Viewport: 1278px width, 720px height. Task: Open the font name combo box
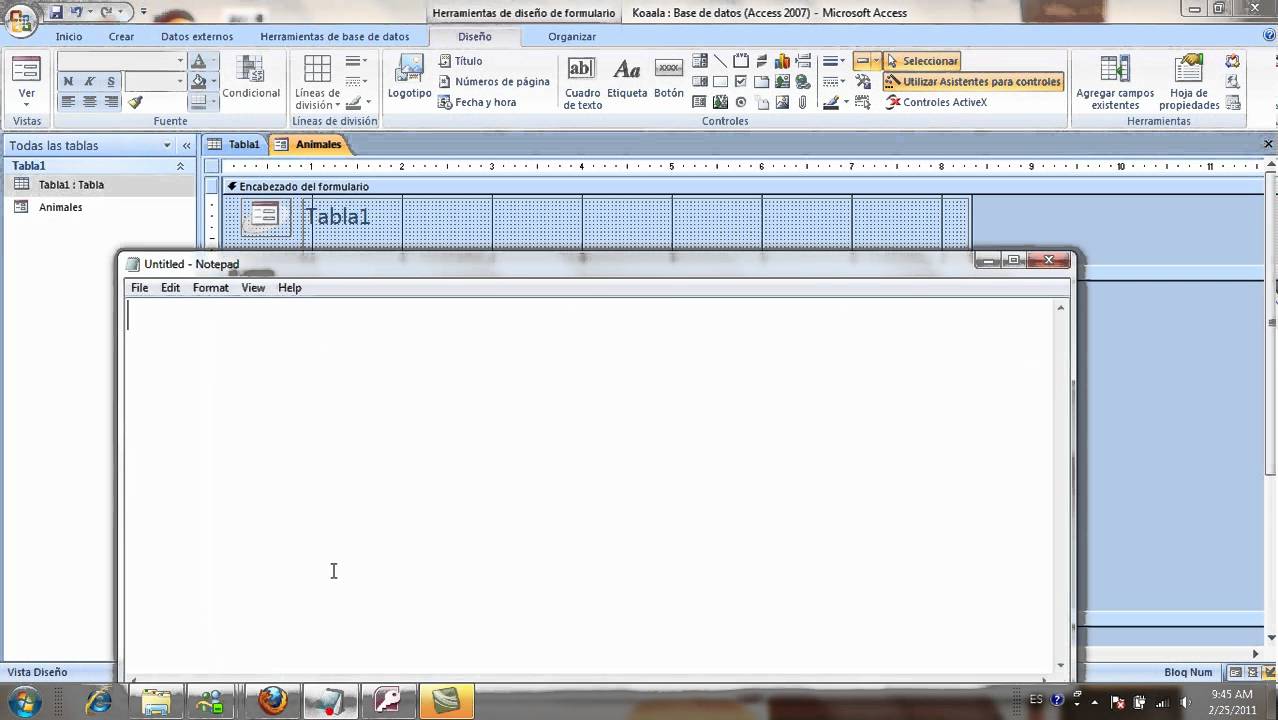click(121, 61)
